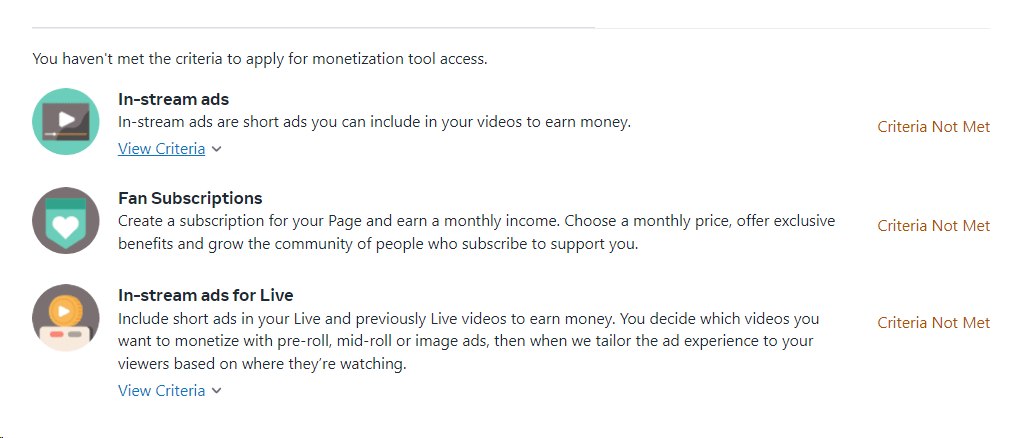Image resolution: width=1026 pixels, height=438 pixels.
Task: Click Criteria Not Met for In-stream ads for Live
Action: pyautogui.click(x=933, y=323)
